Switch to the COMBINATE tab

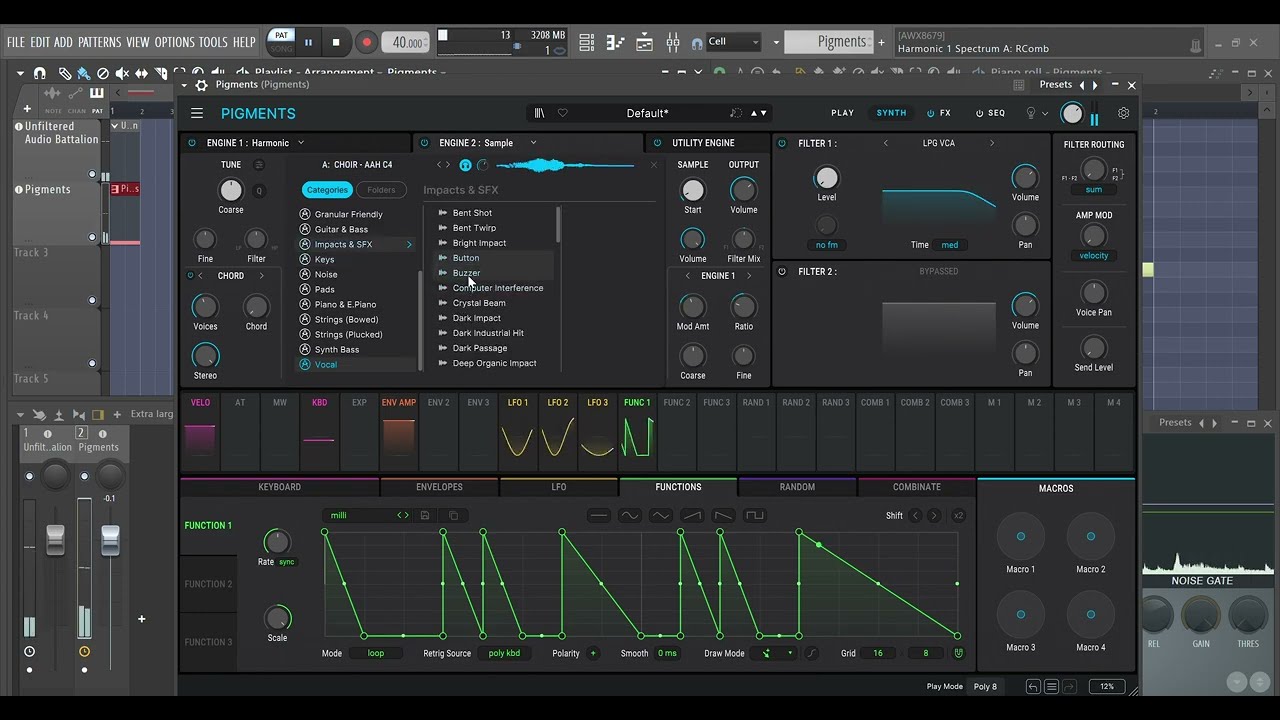point(917,487)
